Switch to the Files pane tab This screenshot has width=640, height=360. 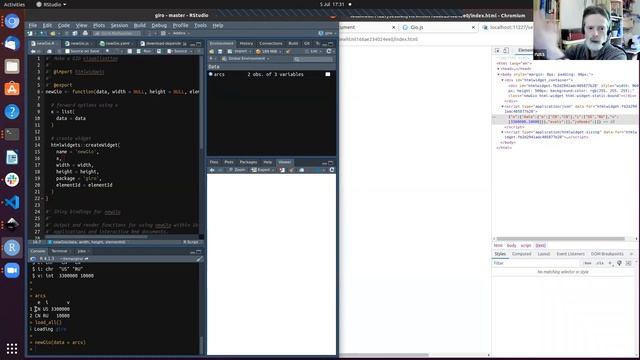tap(214, 162)
